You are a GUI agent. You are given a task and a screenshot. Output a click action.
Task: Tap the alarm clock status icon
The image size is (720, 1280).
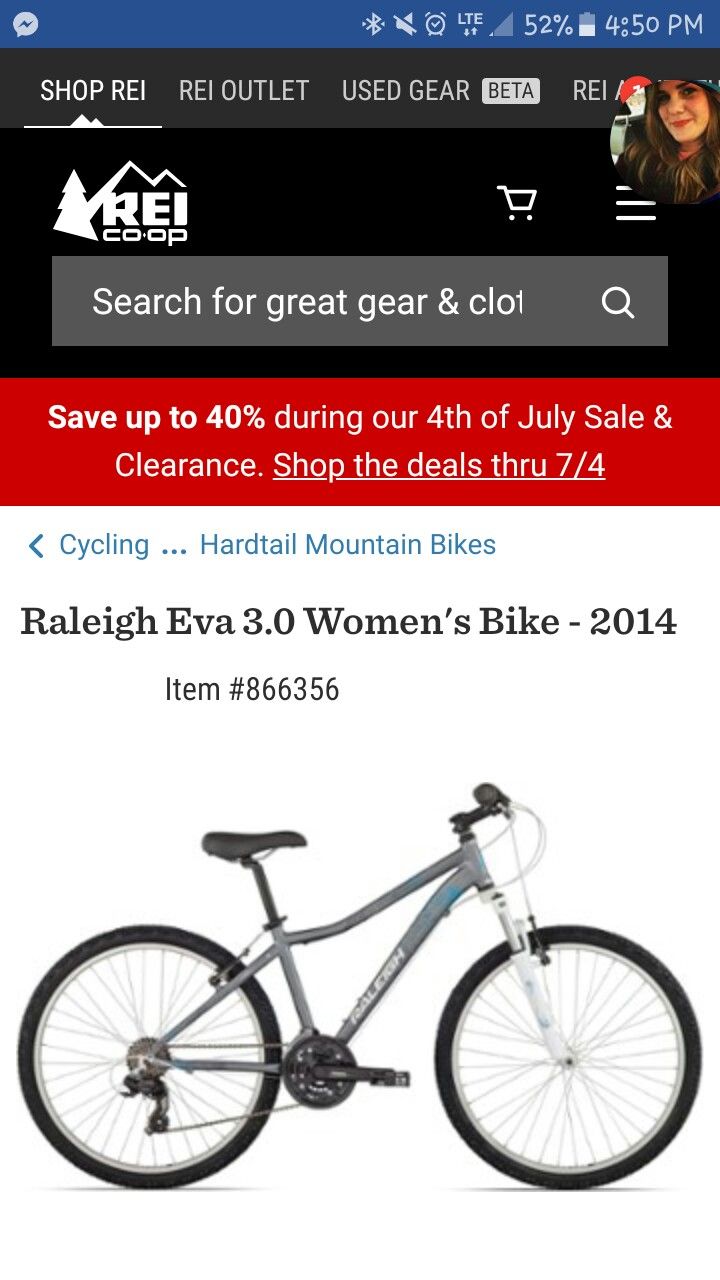click(436, 24)
